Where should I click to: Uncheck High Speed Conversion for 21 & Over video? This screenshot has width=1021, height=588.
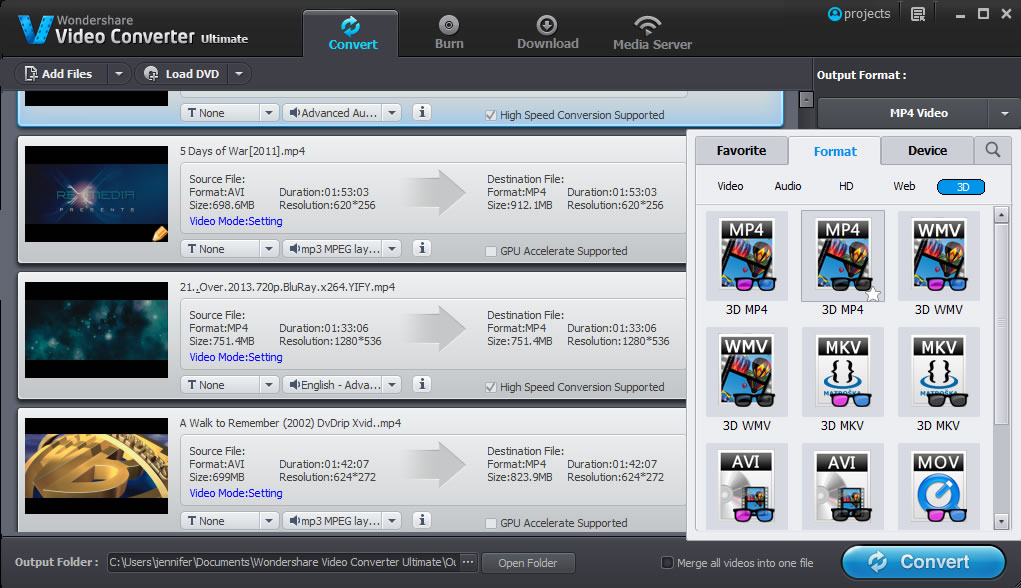[490, 387]
